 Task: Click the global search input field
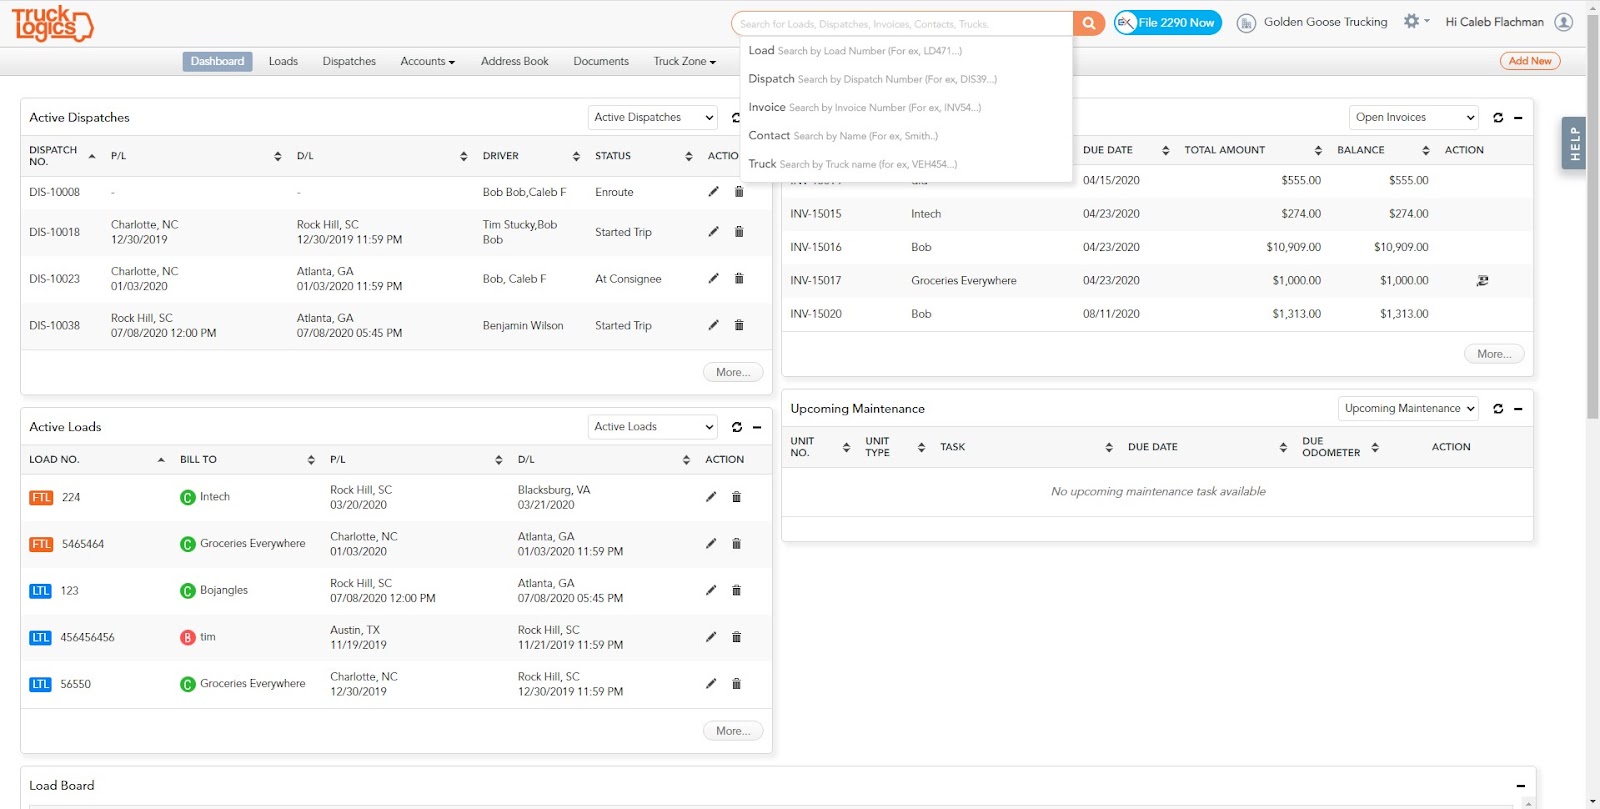click(903, 23)
